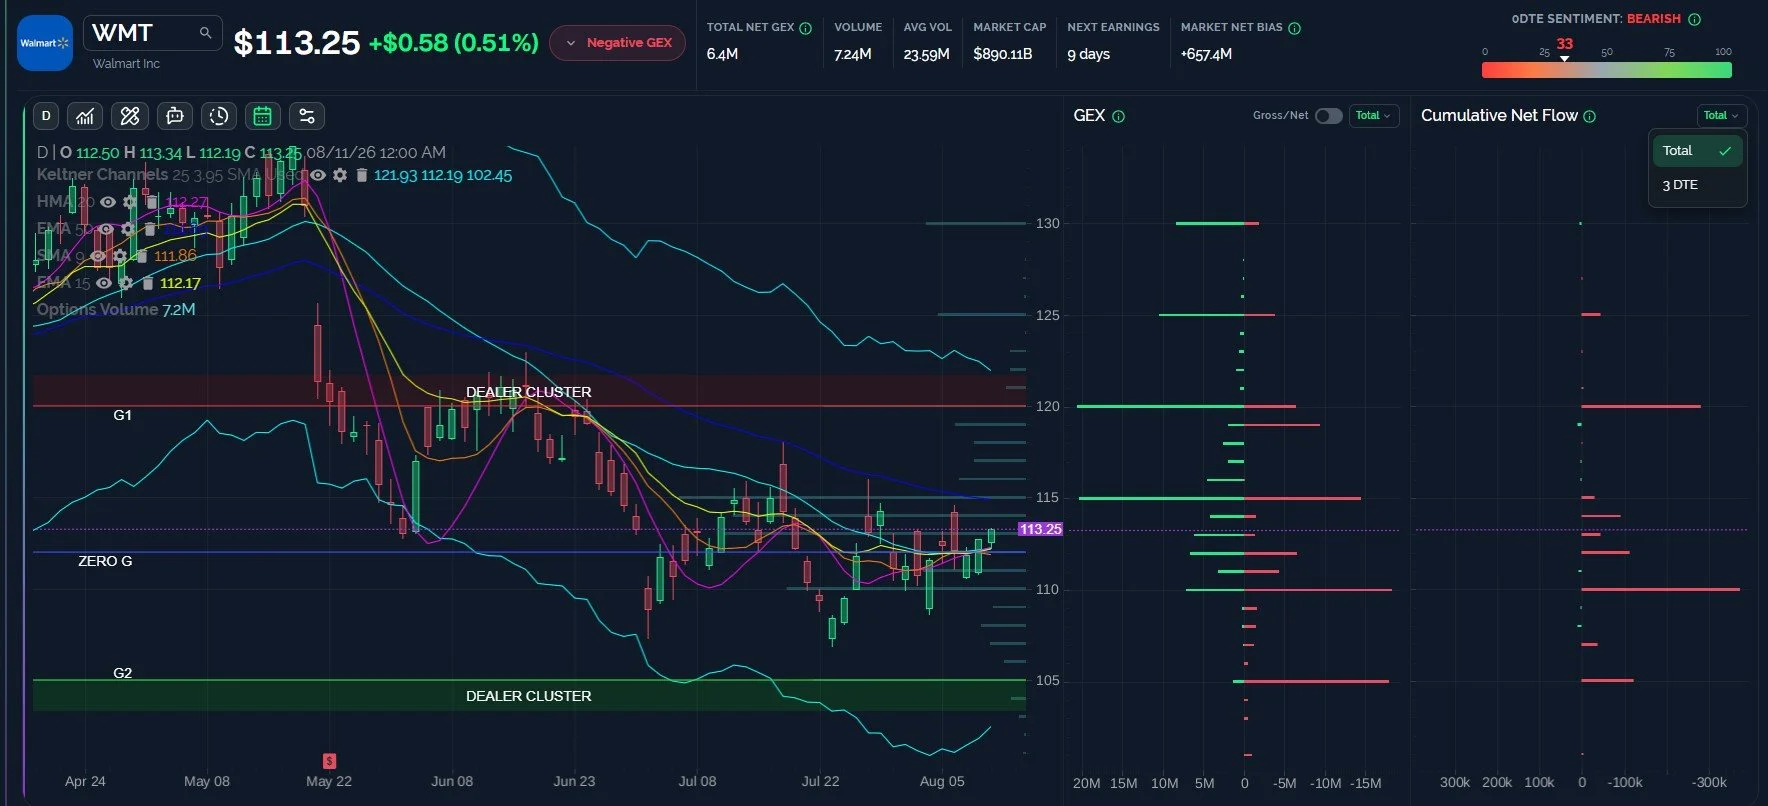The image size is (1768, 806).
Task: Open the GEX panel Total dropdown
Action: coord(1373,116)
